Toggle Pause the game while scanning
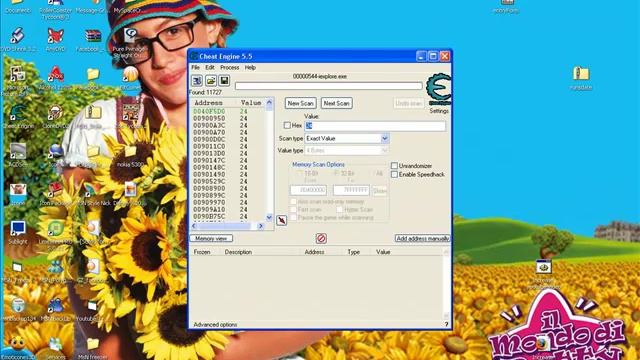 tap(293, 217)
